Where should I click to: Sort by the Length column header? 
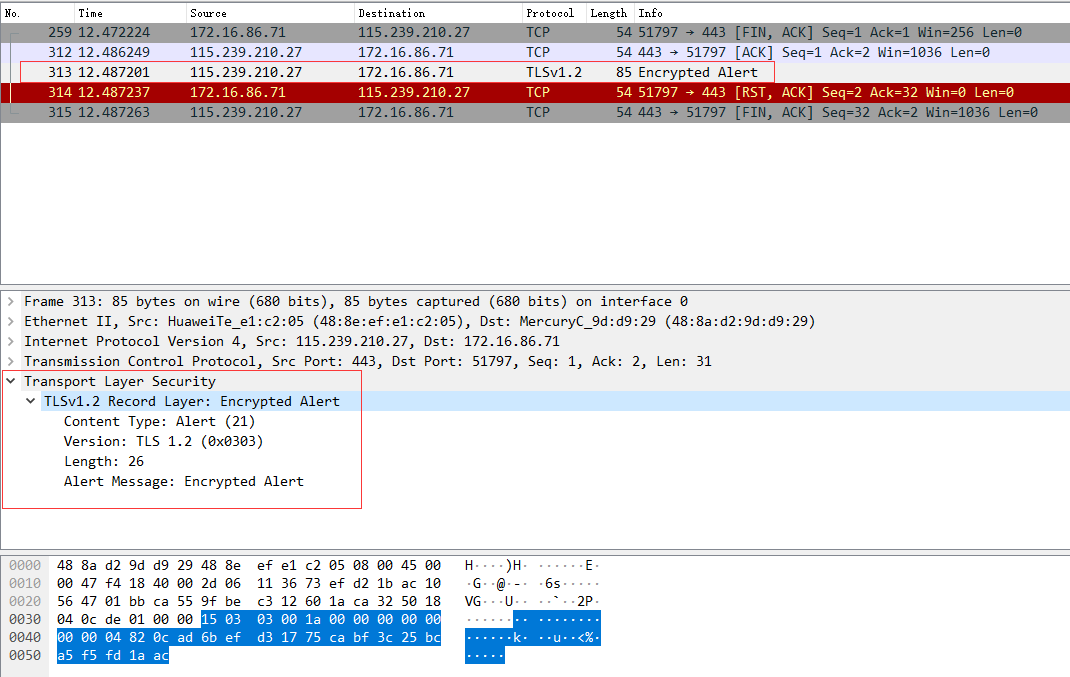click(610, 13)
